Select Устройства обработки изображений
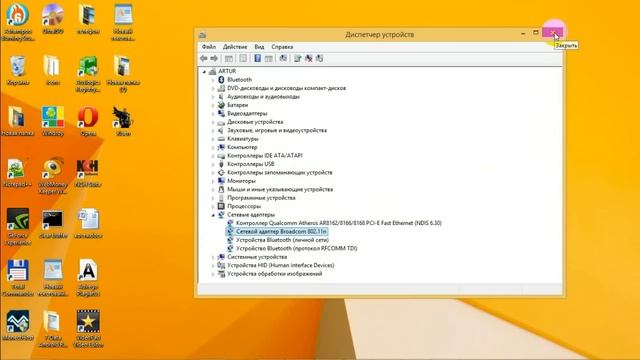This screenshot has height=360, width=640. (274, 274)
